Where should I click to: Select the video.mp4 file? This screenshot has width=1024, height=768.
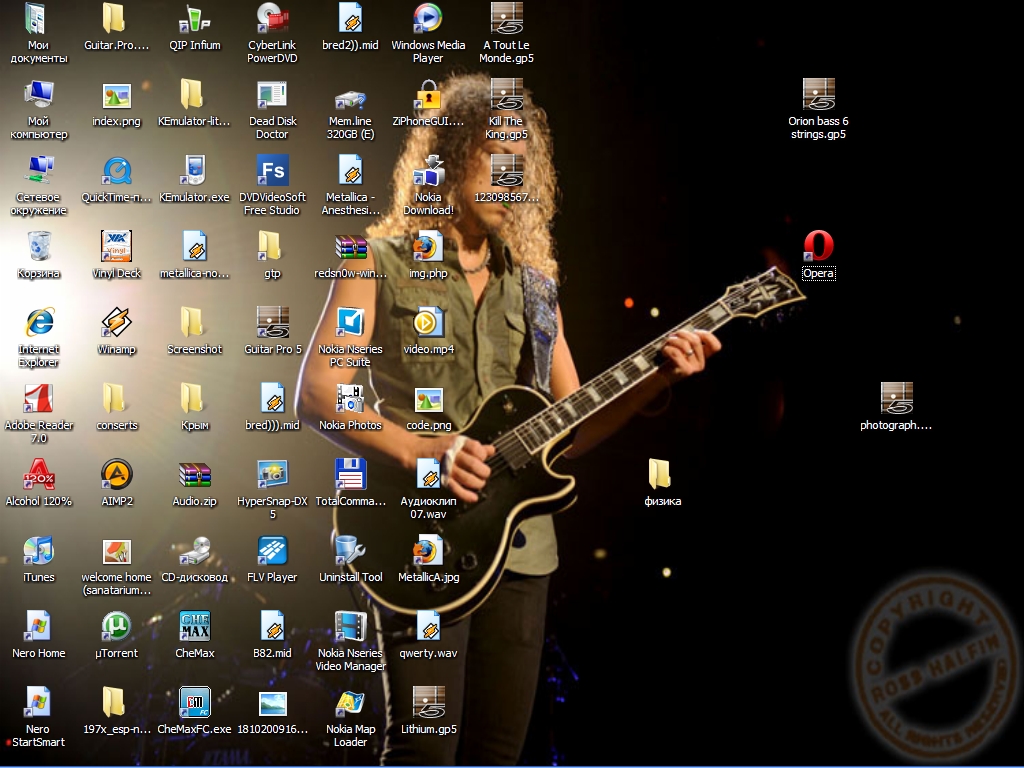tap(428, 323)
